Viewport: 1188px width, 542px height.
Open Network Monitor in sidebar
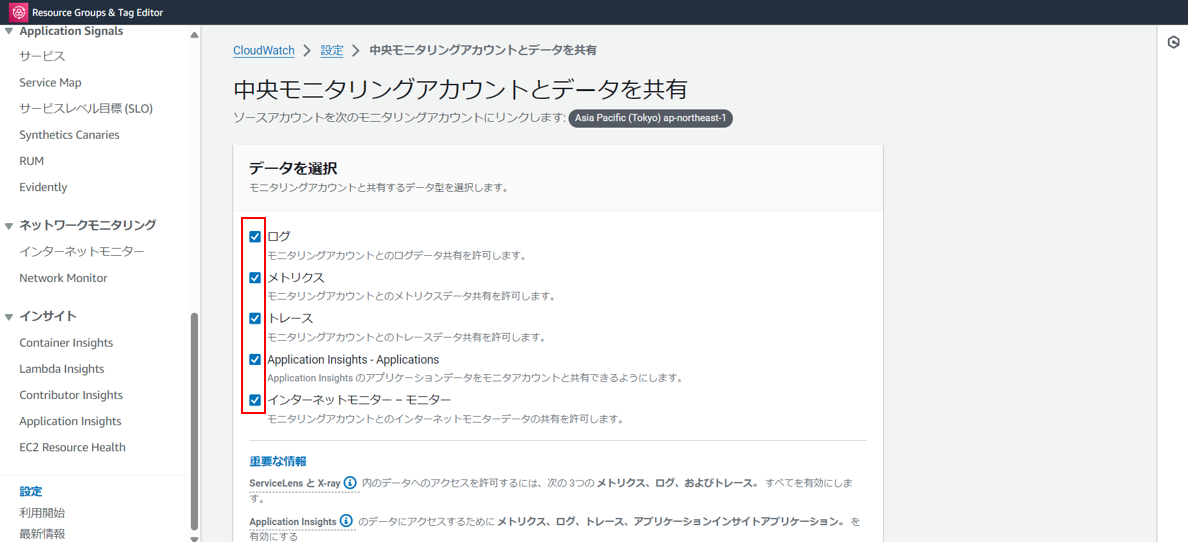coord(64,278)
